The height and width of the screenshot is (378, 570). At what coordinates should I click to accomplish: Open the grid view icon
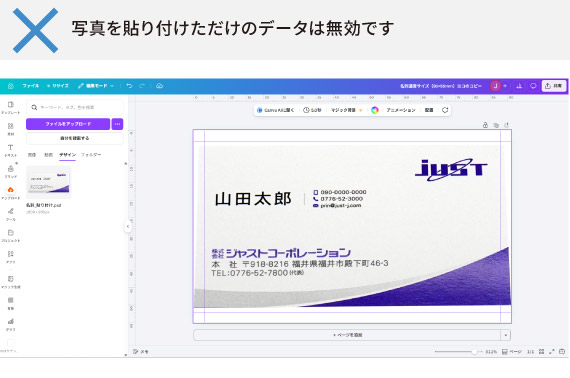542,352
